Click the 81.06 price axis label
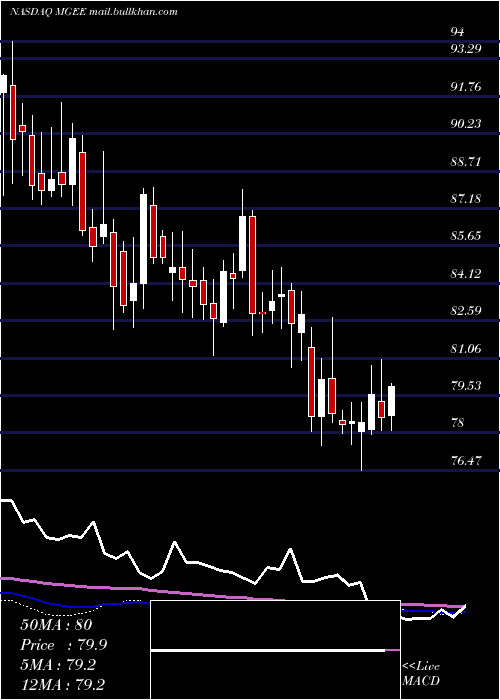This screenshot has width=500, height=700. pyautogui.click(x=466, y=348)
